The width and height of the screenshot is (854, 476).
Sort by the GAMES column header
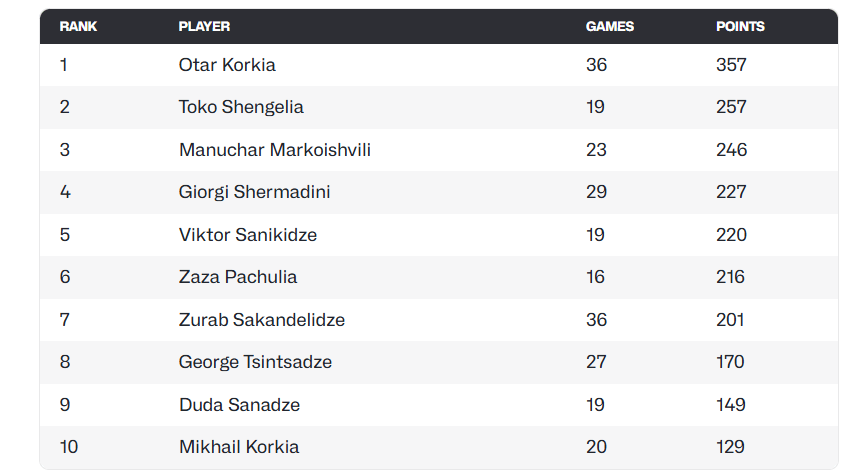(609, 27)
